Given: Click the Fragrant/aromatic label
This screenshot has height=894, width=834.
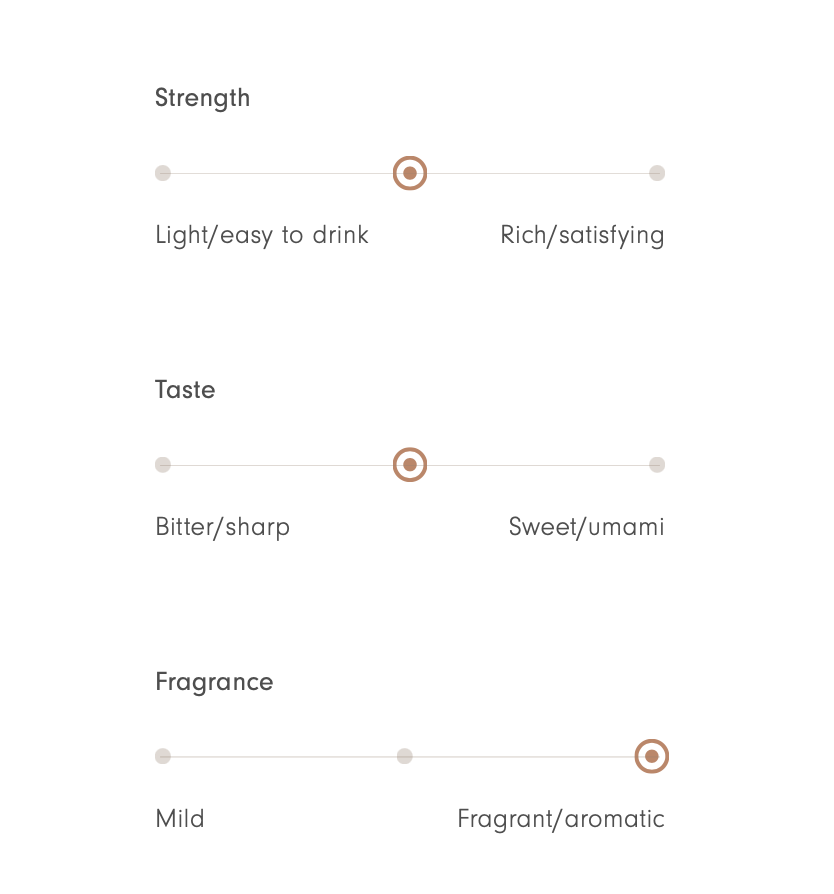Looking at the screenshot, I should coord(561,819).
